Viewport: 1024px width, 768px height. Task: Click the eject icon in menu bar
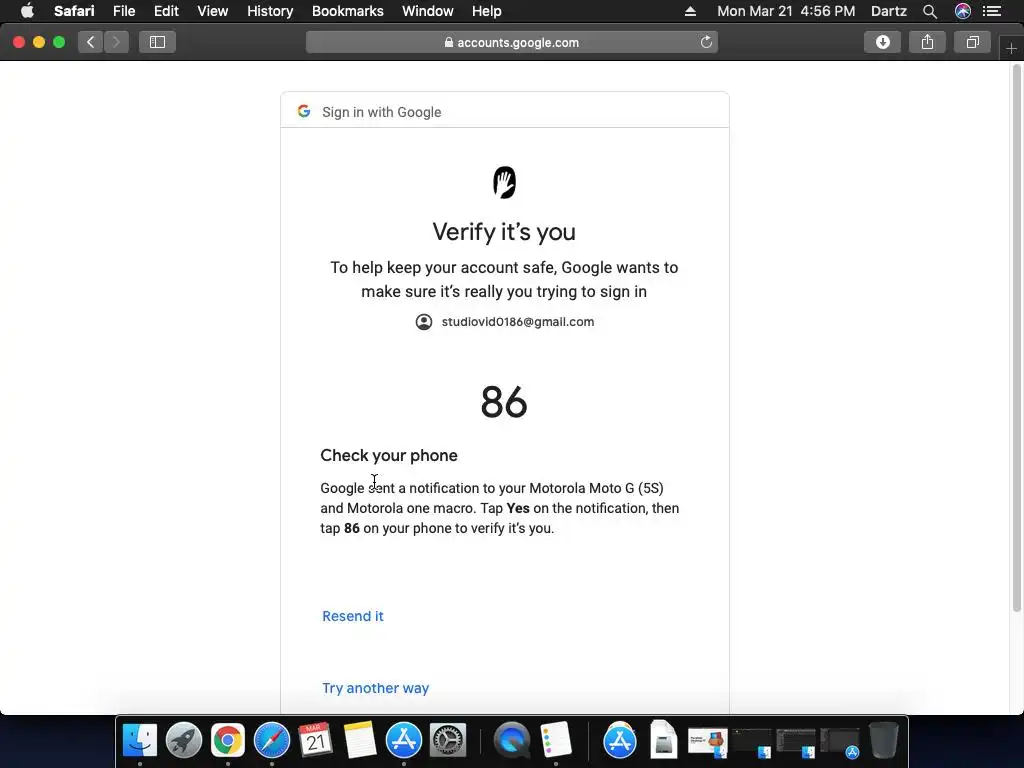tap(690, 11)
